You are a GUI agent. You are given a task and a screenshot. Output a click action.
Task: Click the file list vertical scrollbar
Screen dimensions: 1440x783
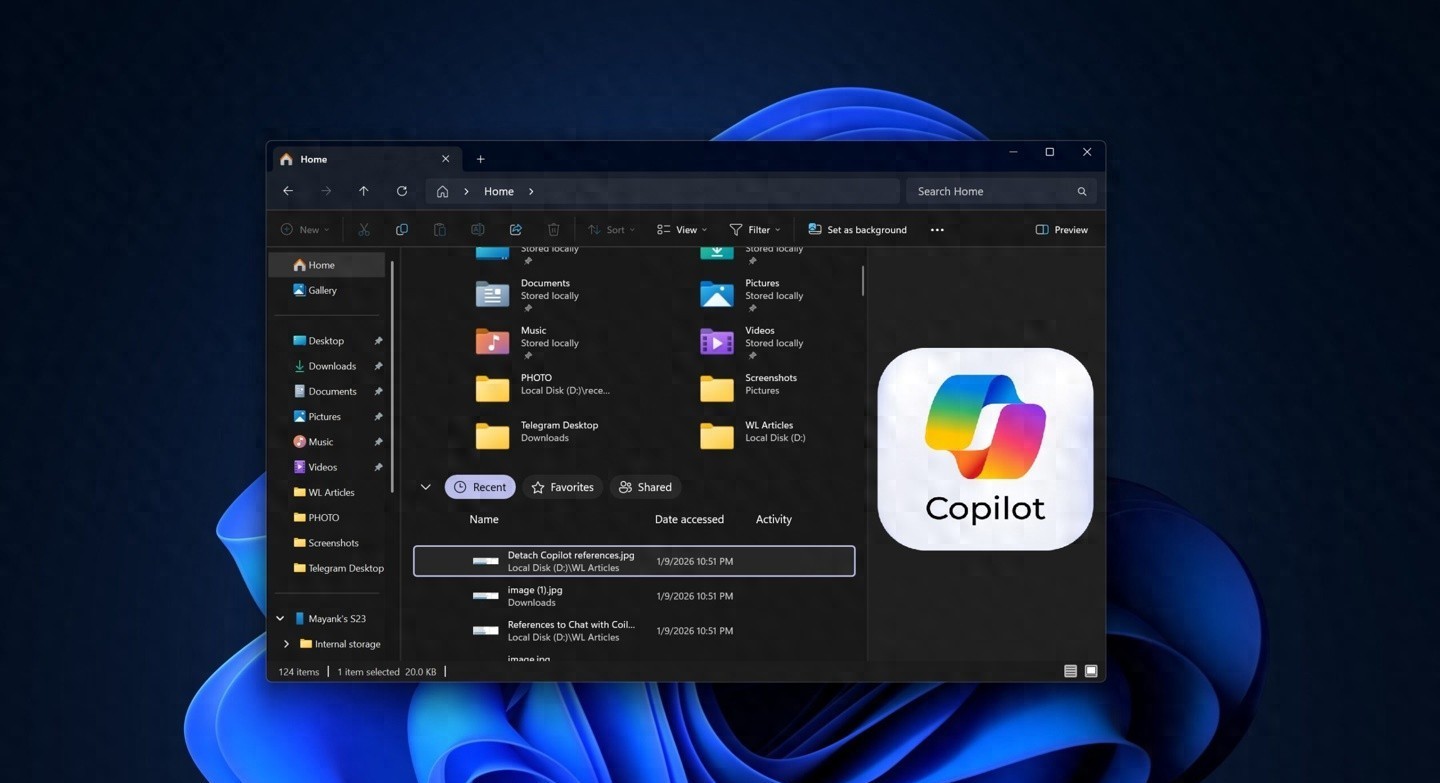pos(862,280)
